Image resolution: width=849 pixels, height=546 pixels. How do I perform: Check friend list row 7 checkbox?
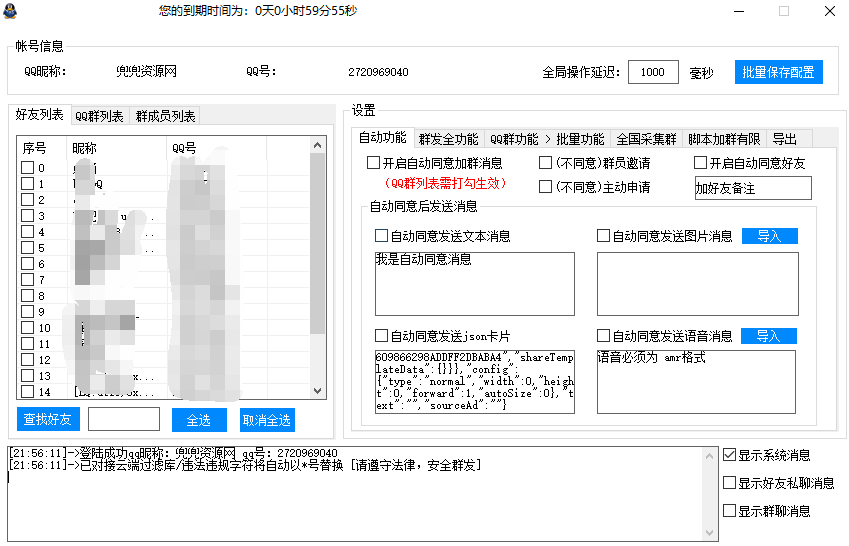(x=28, y=280)
